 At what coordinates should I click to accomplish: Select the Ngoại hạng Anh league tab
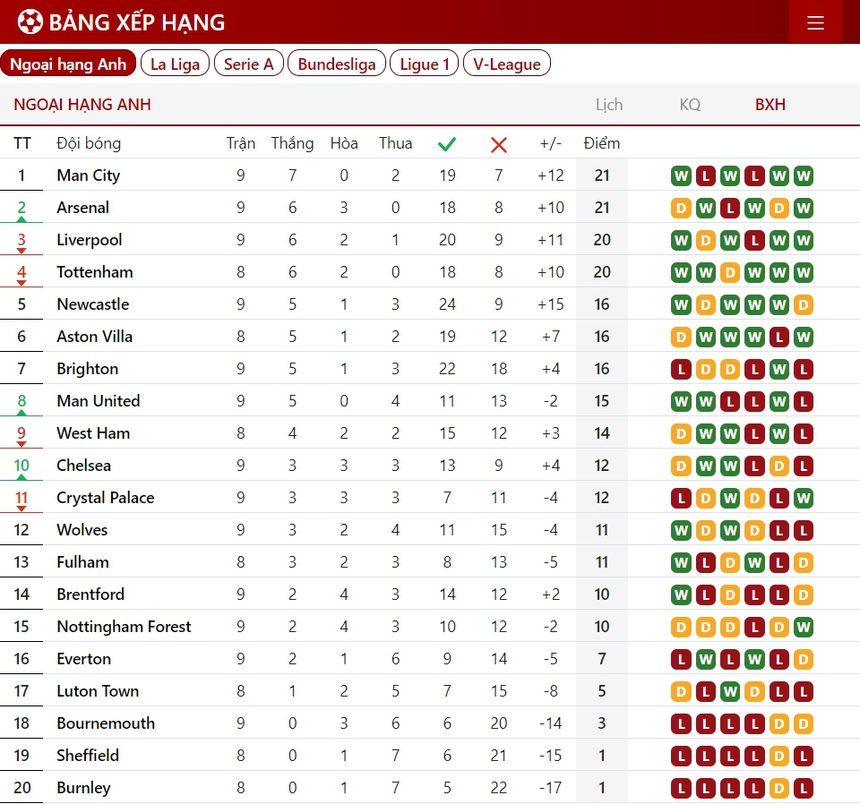[x=68, y=64]
